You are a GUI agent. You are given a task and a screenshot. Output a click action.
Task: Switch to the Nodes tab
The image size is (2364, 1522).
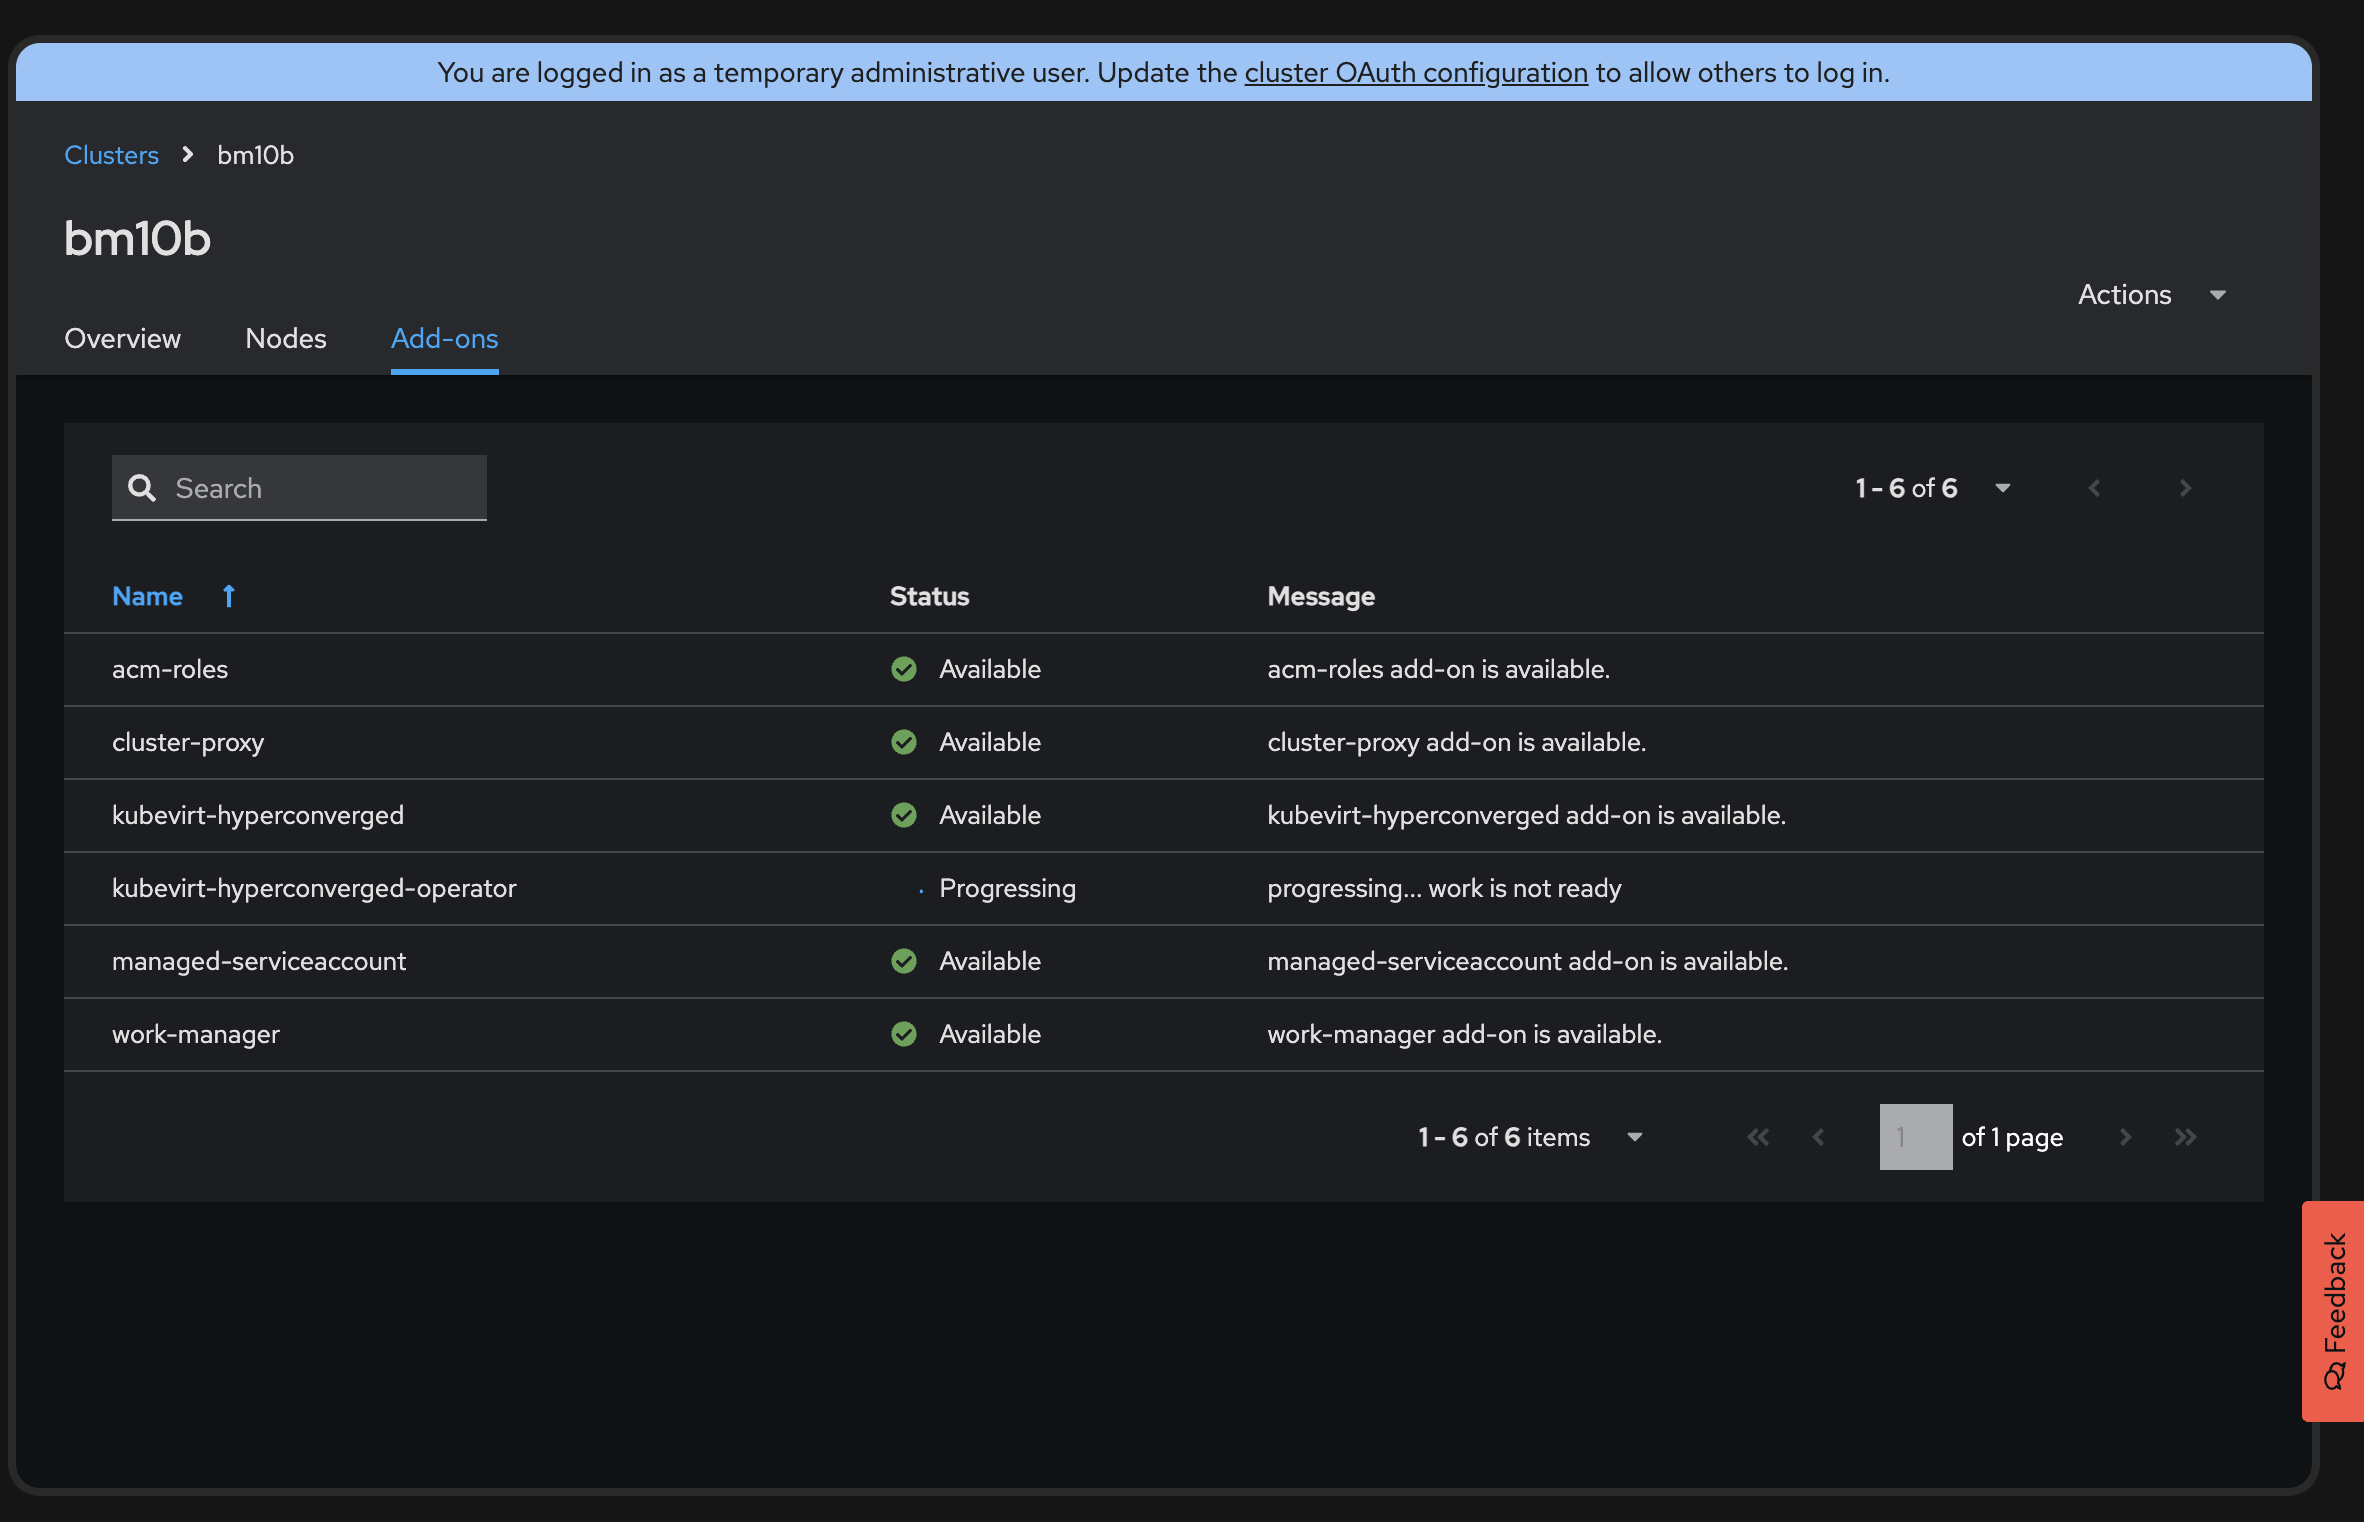(286, 339)
